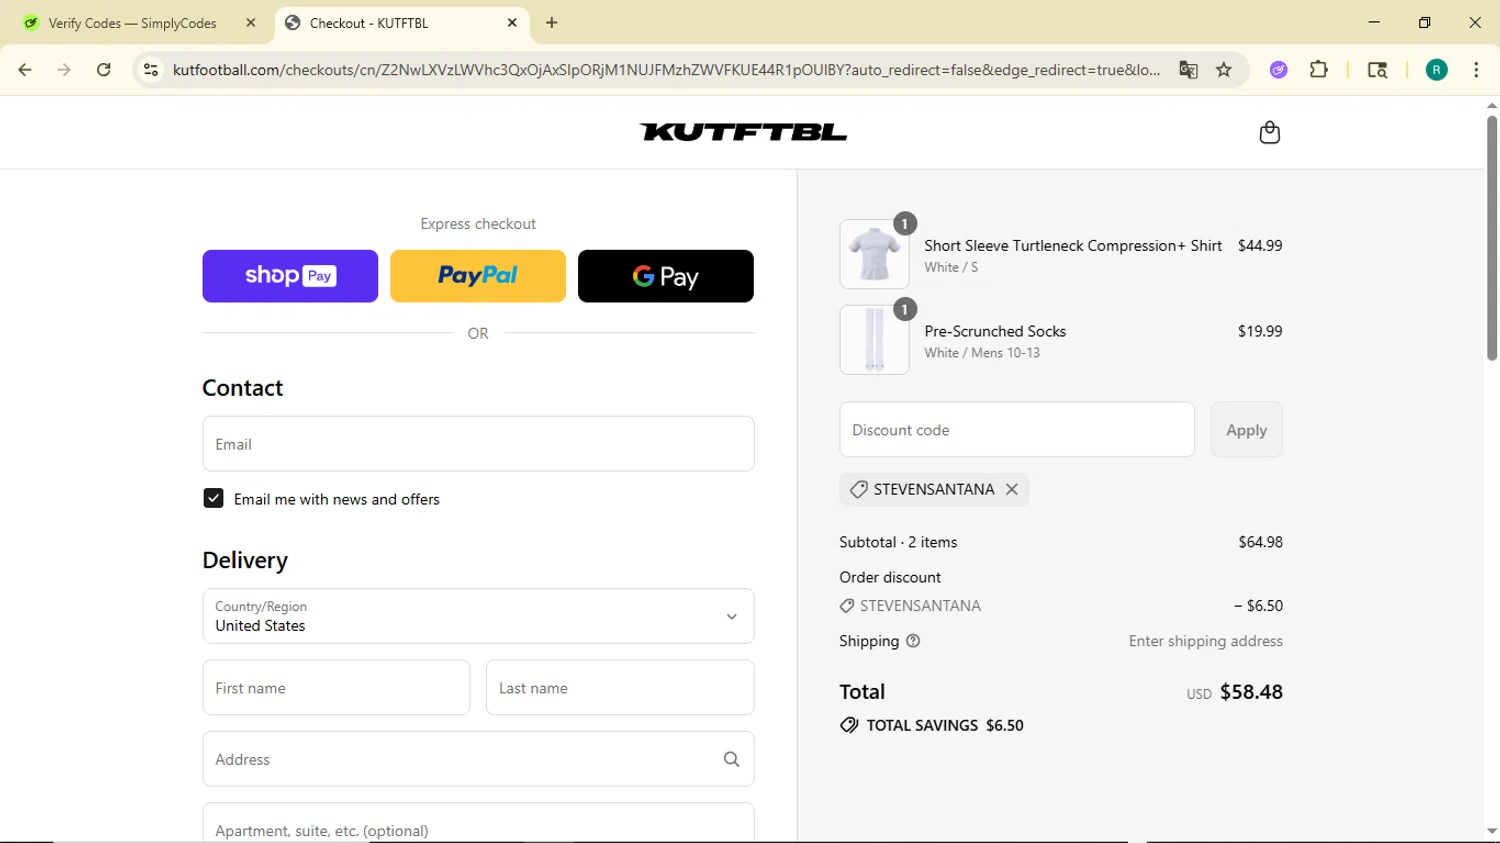Viewport: 1500px width, 843px height.
Task: Click the Subtotal 2 items label
Action: point(898,542)
